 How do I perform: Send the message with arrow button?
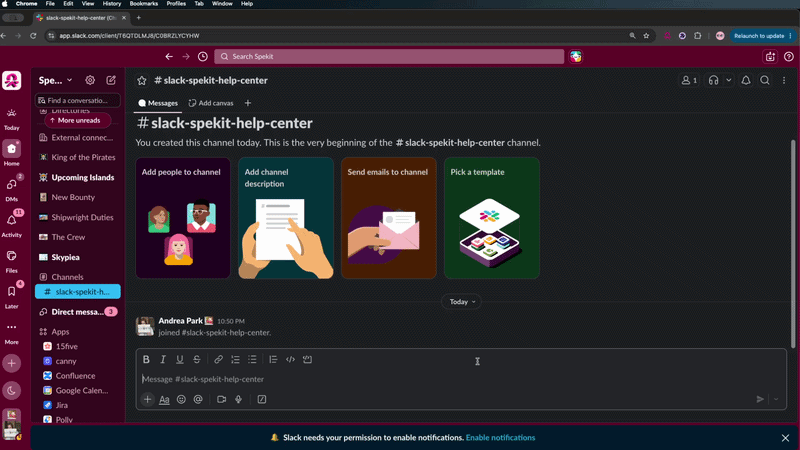pyautogui.click(x=760, y=399)
